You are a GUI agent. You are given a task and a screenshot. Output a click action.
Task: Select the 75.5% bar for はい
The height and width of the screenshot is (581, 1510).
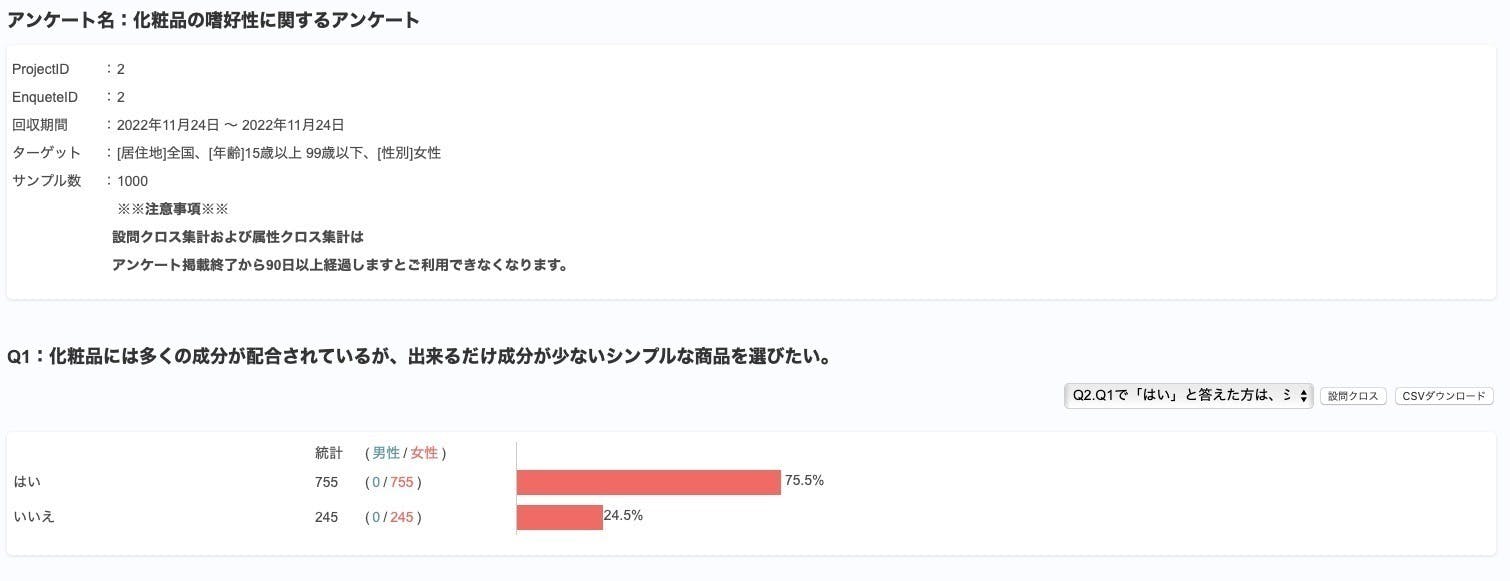648,482
